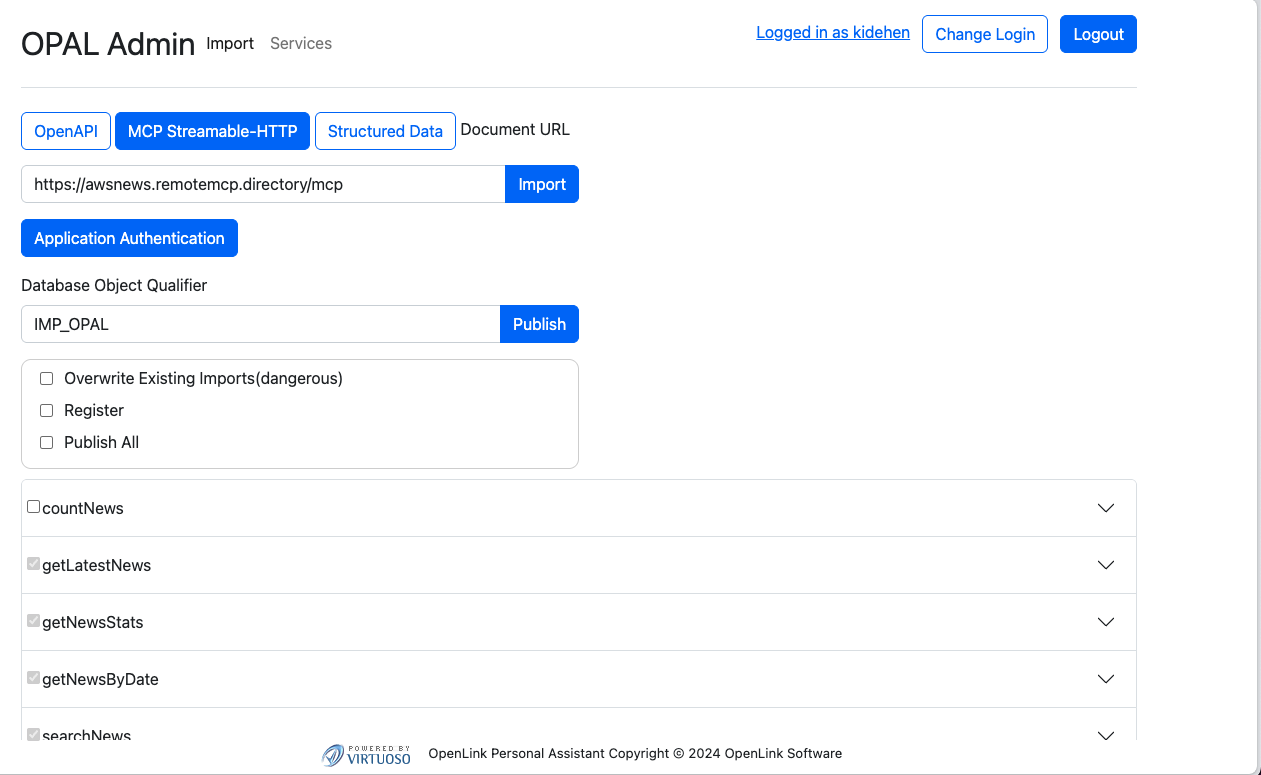
Task: Open the Services nav item
Action: 301,43
